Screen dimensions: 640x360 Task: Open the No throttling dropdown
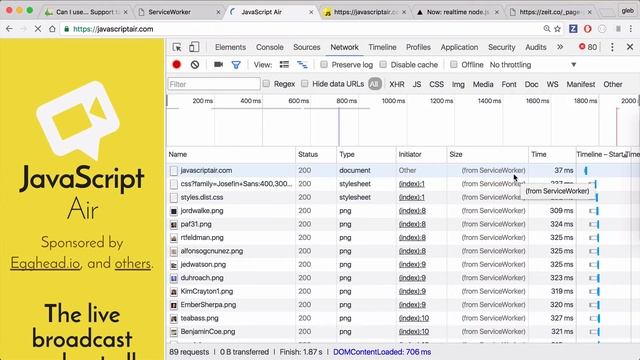click(x=533, y=64)
